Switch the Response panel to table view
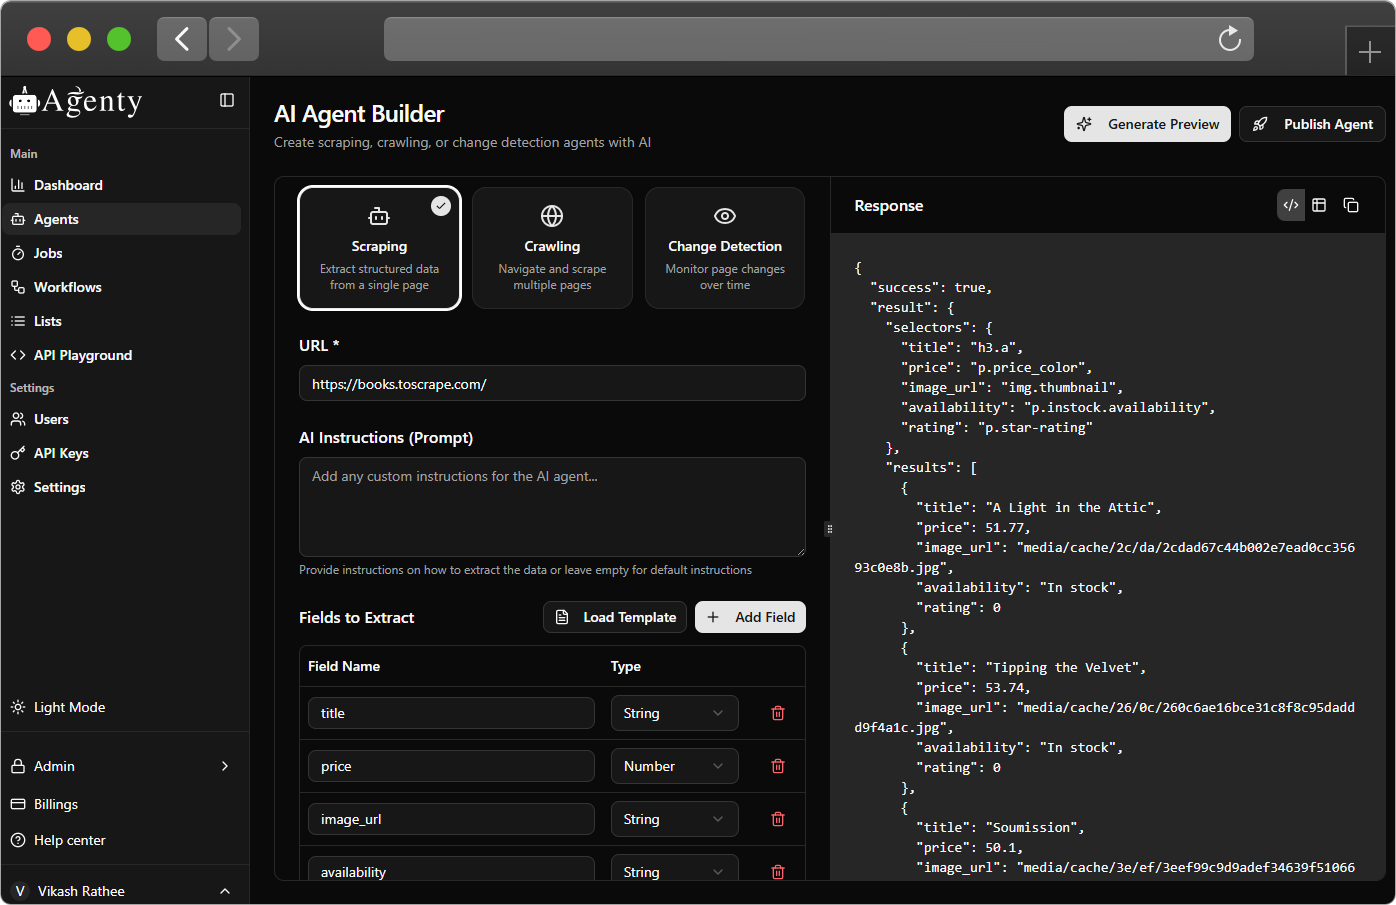Image resolution: width=1396 pixels, height=905 pixels. tap(1319, 205)
